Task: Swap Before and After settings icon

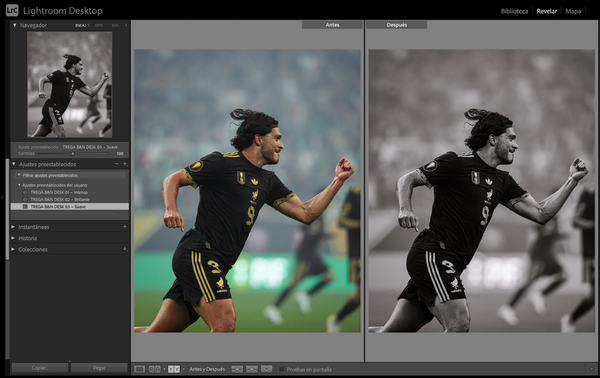Action: click(x=266, y=369)
